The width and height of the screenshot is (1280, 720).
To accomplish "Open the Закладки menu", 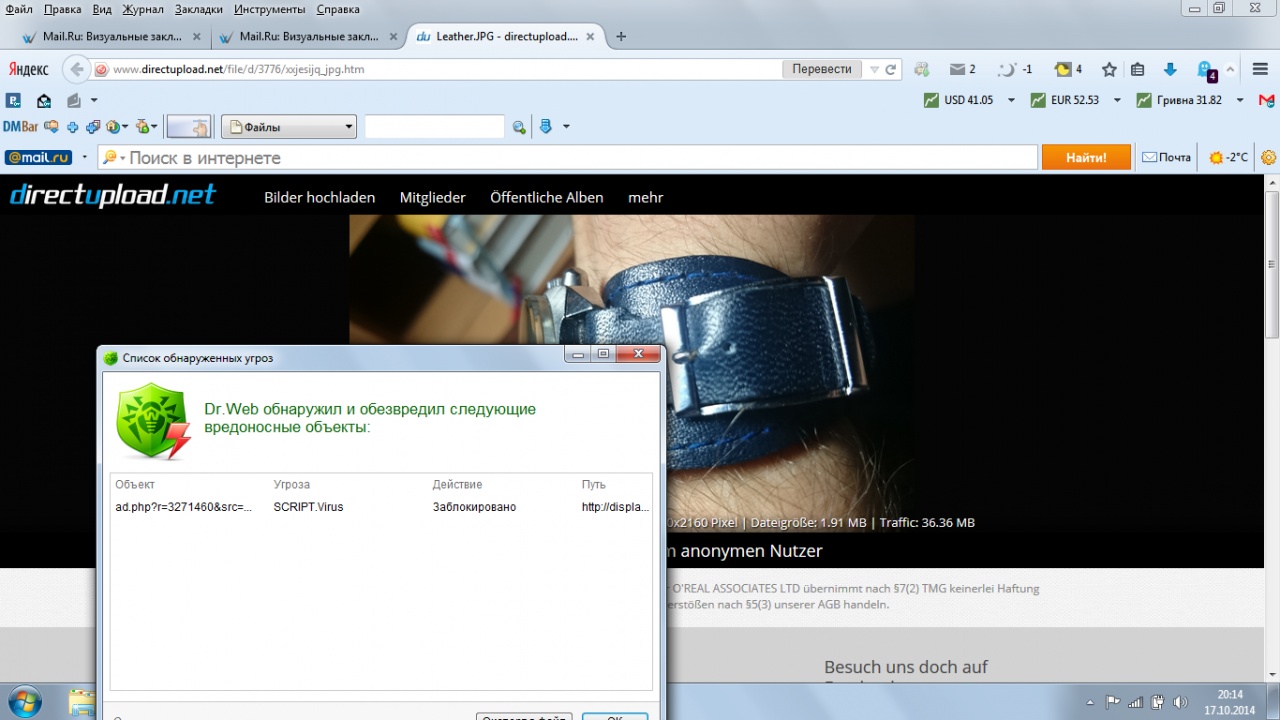I will pyautogui.click(x=199, y=9).
